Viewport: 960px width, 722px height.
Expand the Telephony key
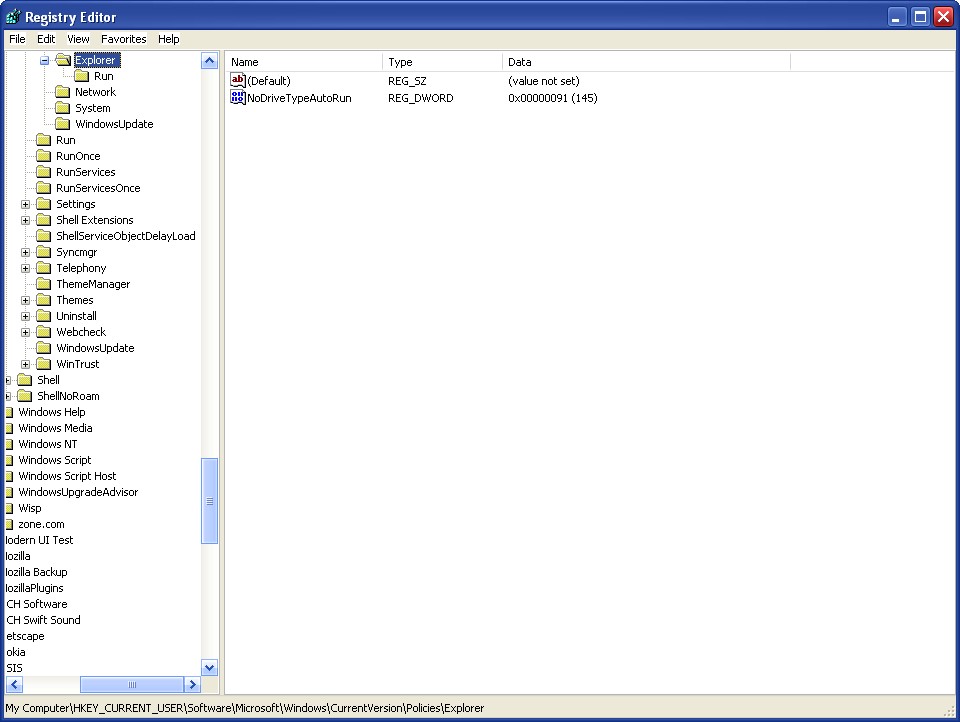coord(25,268)
